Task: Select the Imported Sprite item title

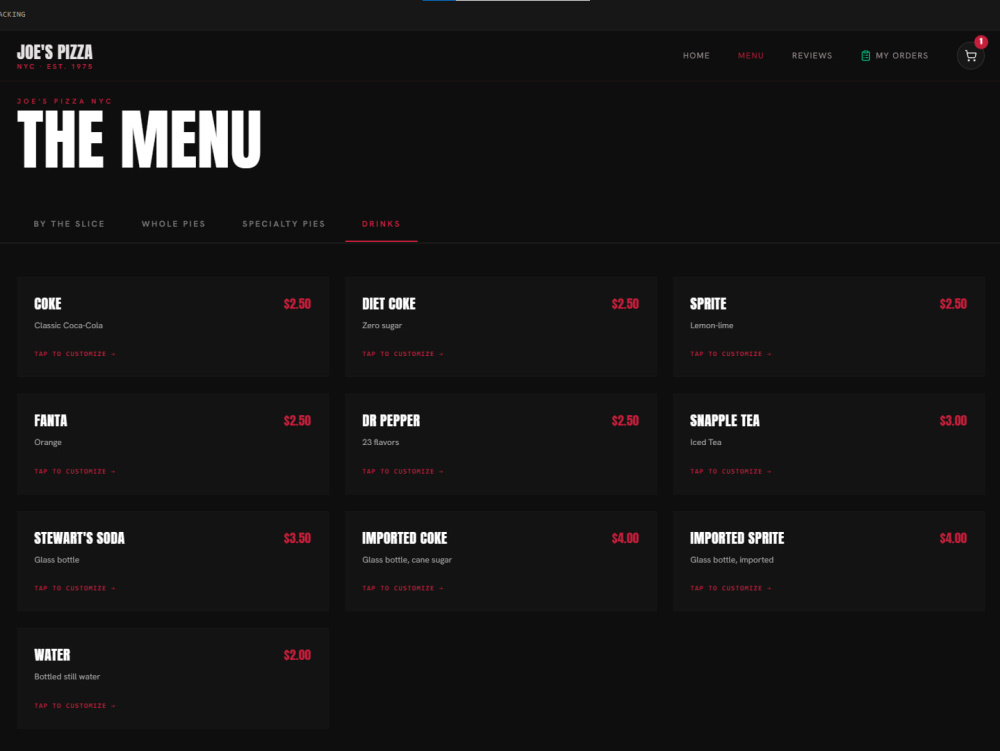Action: [737, 538]
